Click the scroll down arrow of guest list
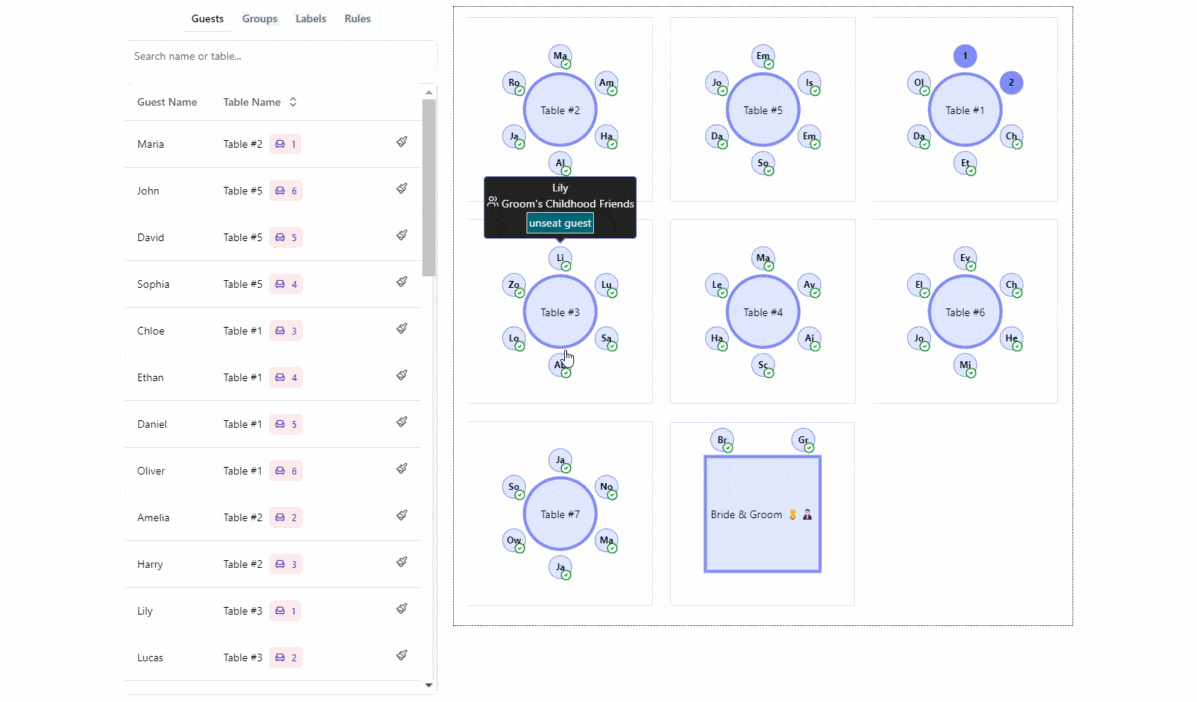The height and width of the screenshot is (702, 1197). (429, 685)
